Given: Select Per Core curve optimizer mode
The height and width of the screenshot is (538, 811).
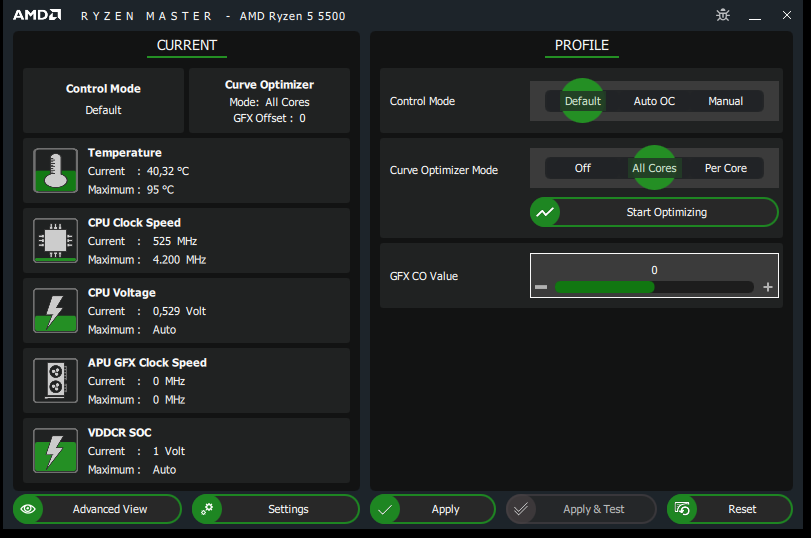Looking at the screenshot, I should 726,168.
